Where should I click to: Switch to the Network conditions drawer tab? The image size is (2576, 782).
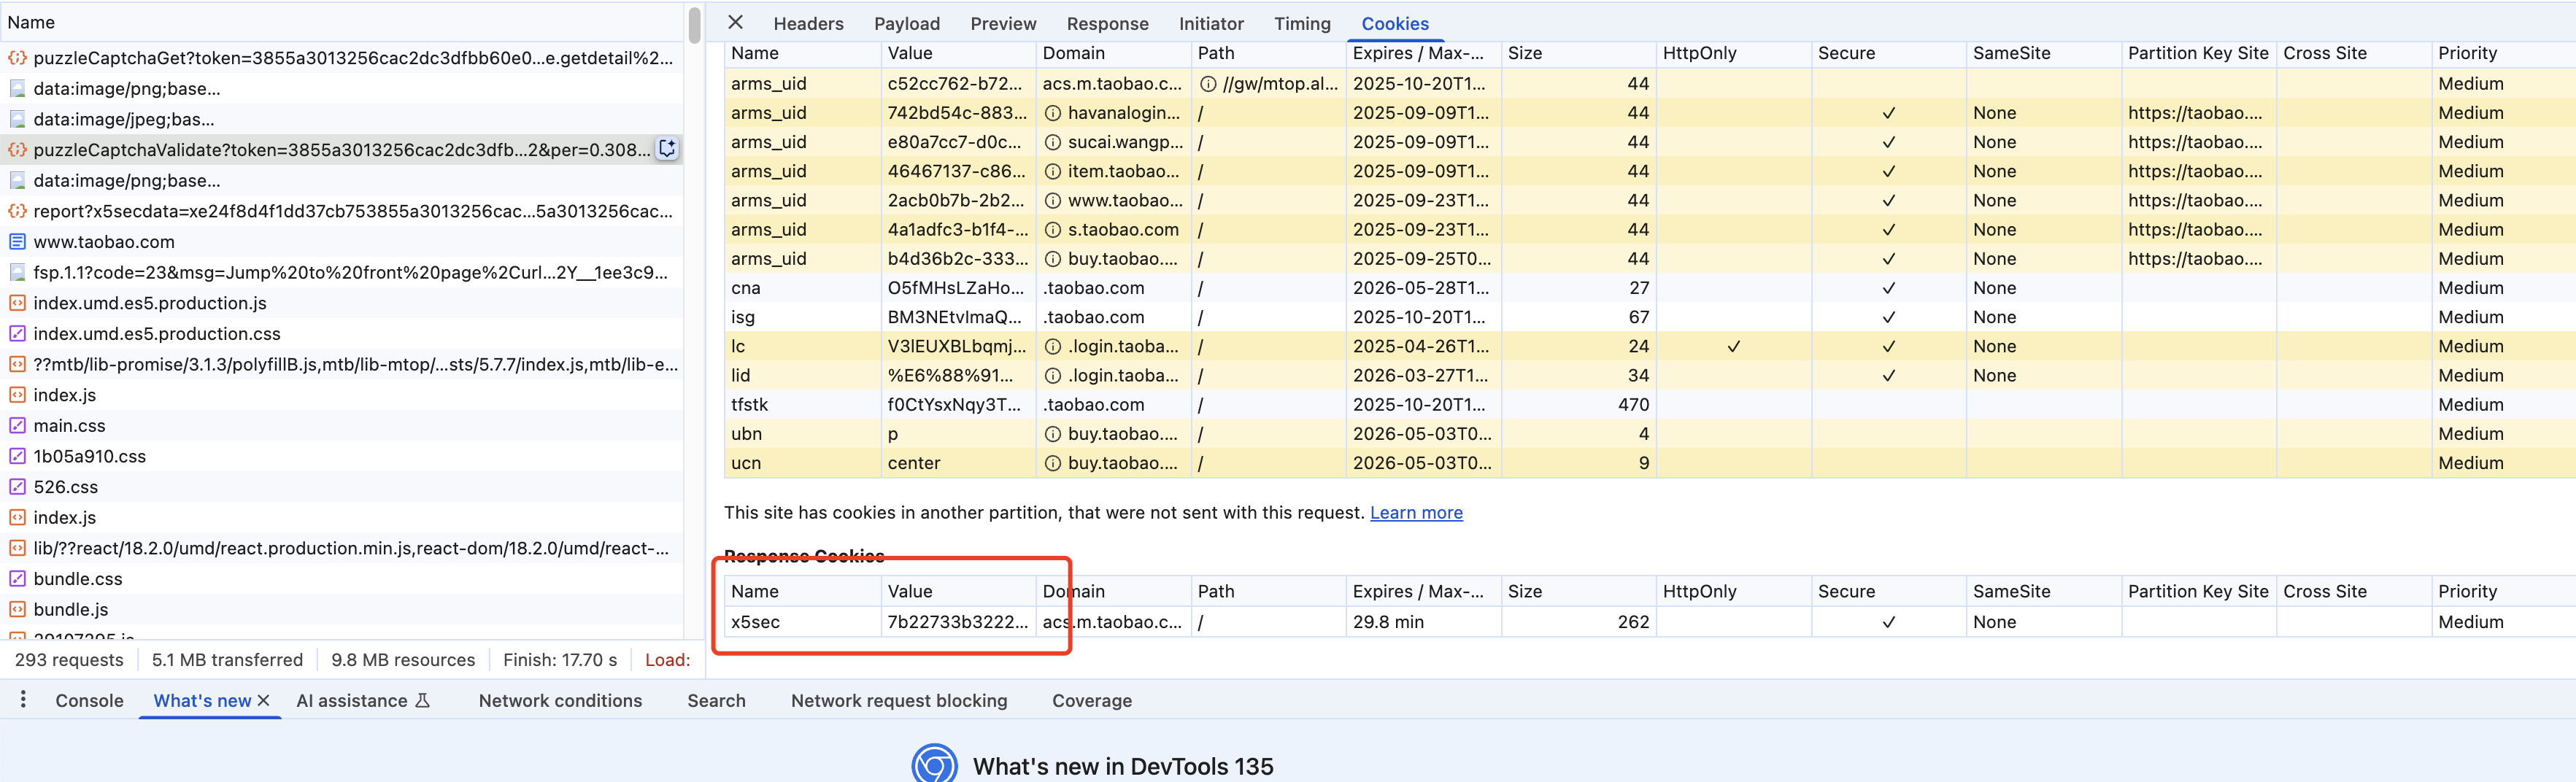coord(560,700)
